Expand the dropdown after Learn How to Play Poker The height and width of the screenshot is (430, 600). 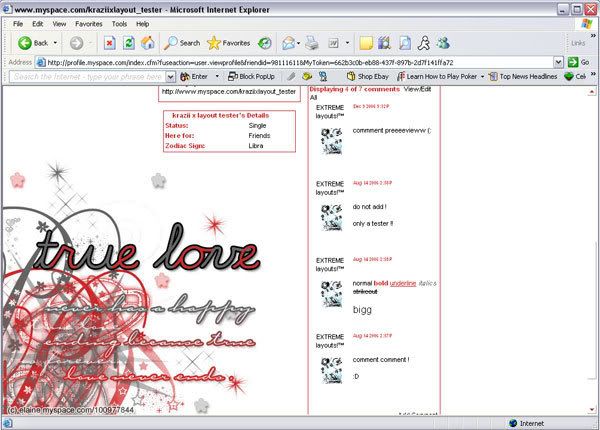(x=482, y=77)
